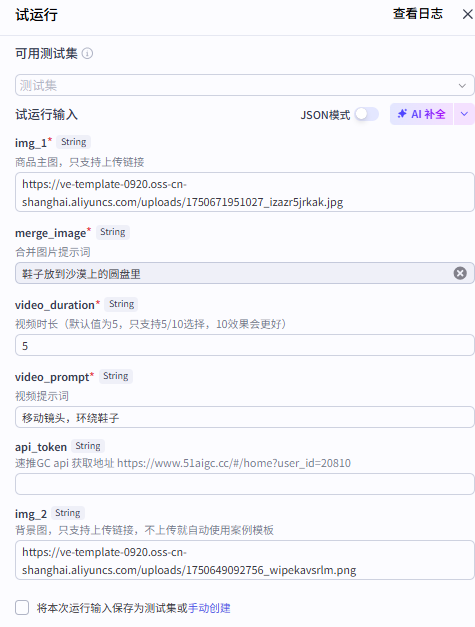This screenshot has height=627, width=475.
Task: Click the 手动创建 link
Action: click(x=209, y=608)
